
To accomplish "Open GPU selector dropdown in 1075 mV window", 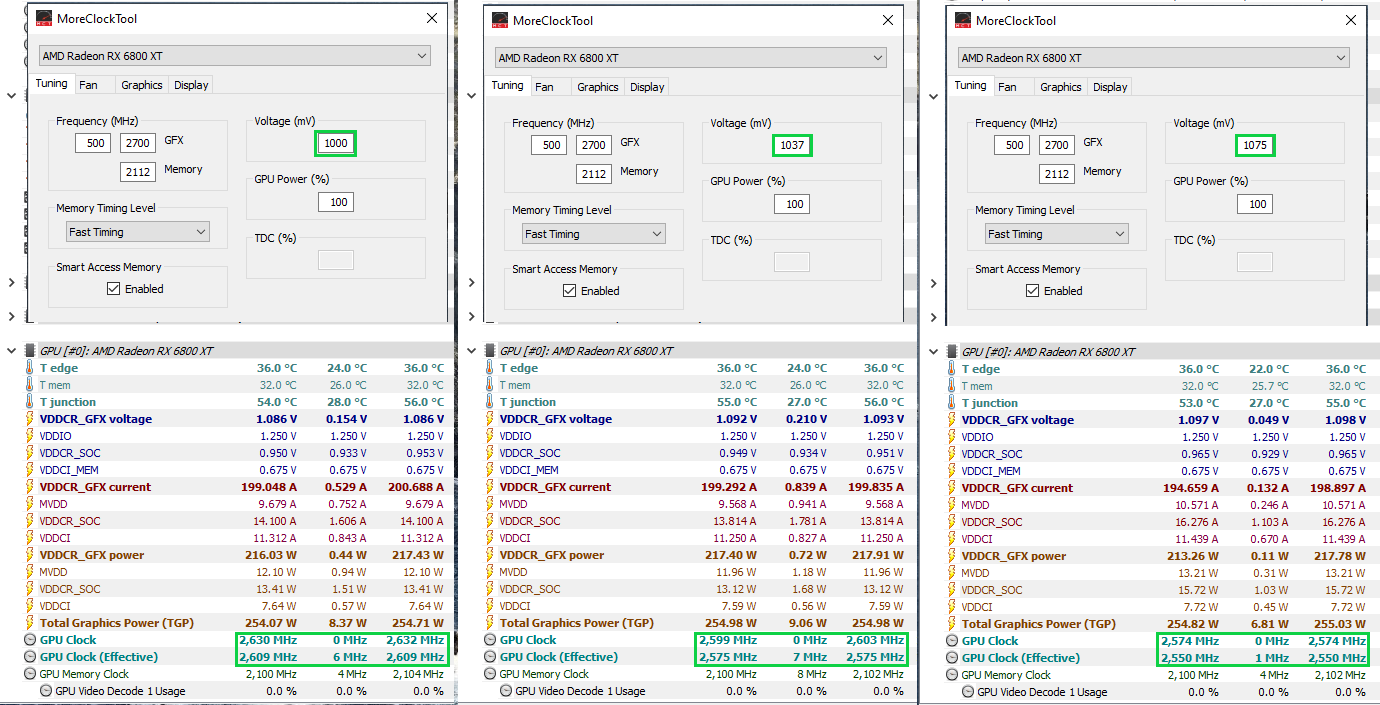I will pyautogui.click(x=1154, y=58).
